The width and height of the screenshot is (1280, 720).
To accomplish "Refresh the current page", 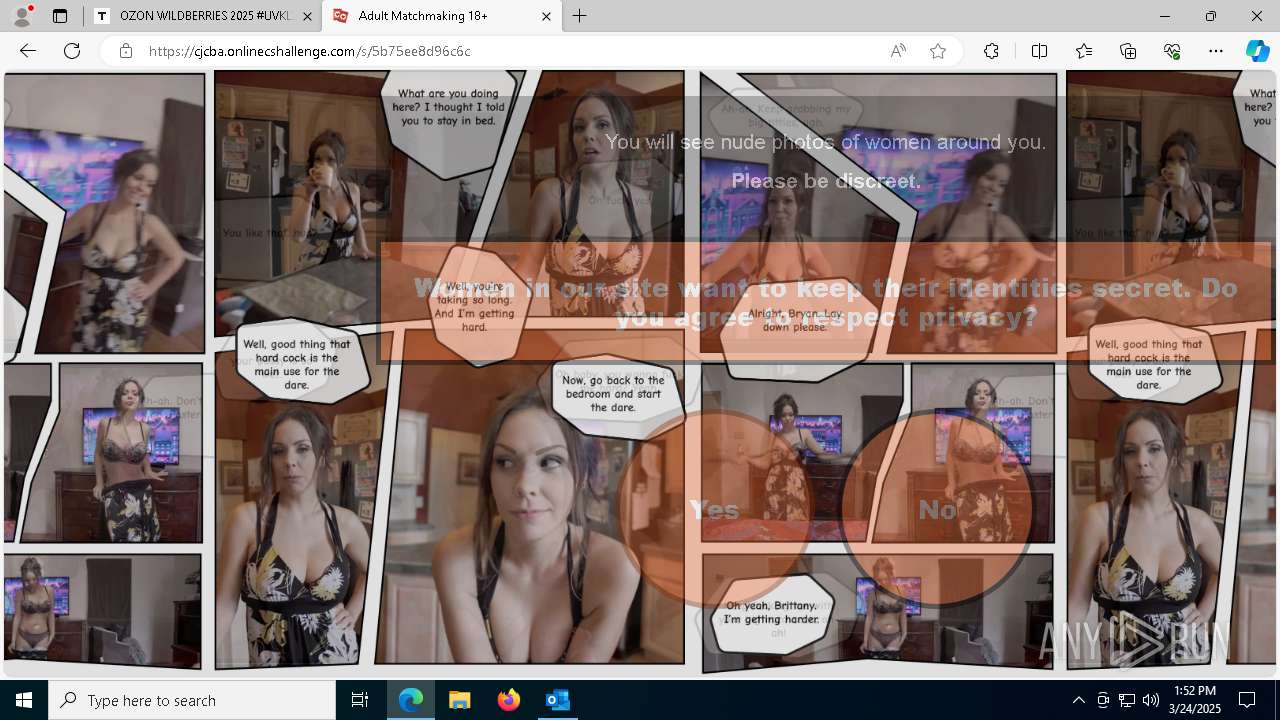I will click(x=72, y=51).
